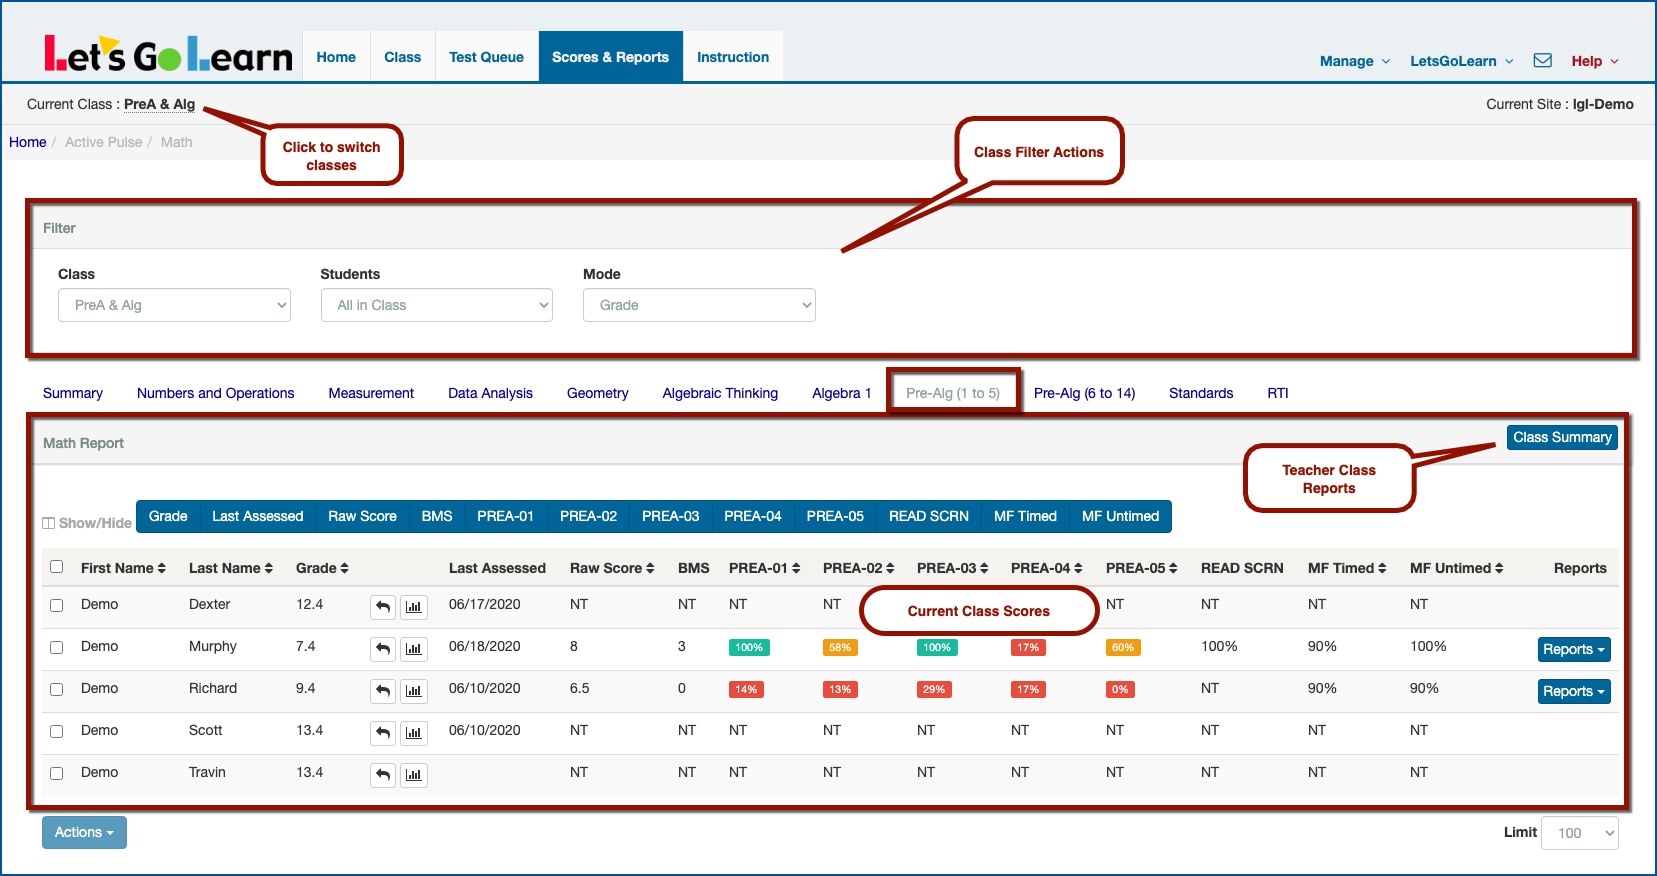The width and height of the screenshot is (1657, 876).
Task: Open the Limit selector showing 100
Action: coord(1580,833)
